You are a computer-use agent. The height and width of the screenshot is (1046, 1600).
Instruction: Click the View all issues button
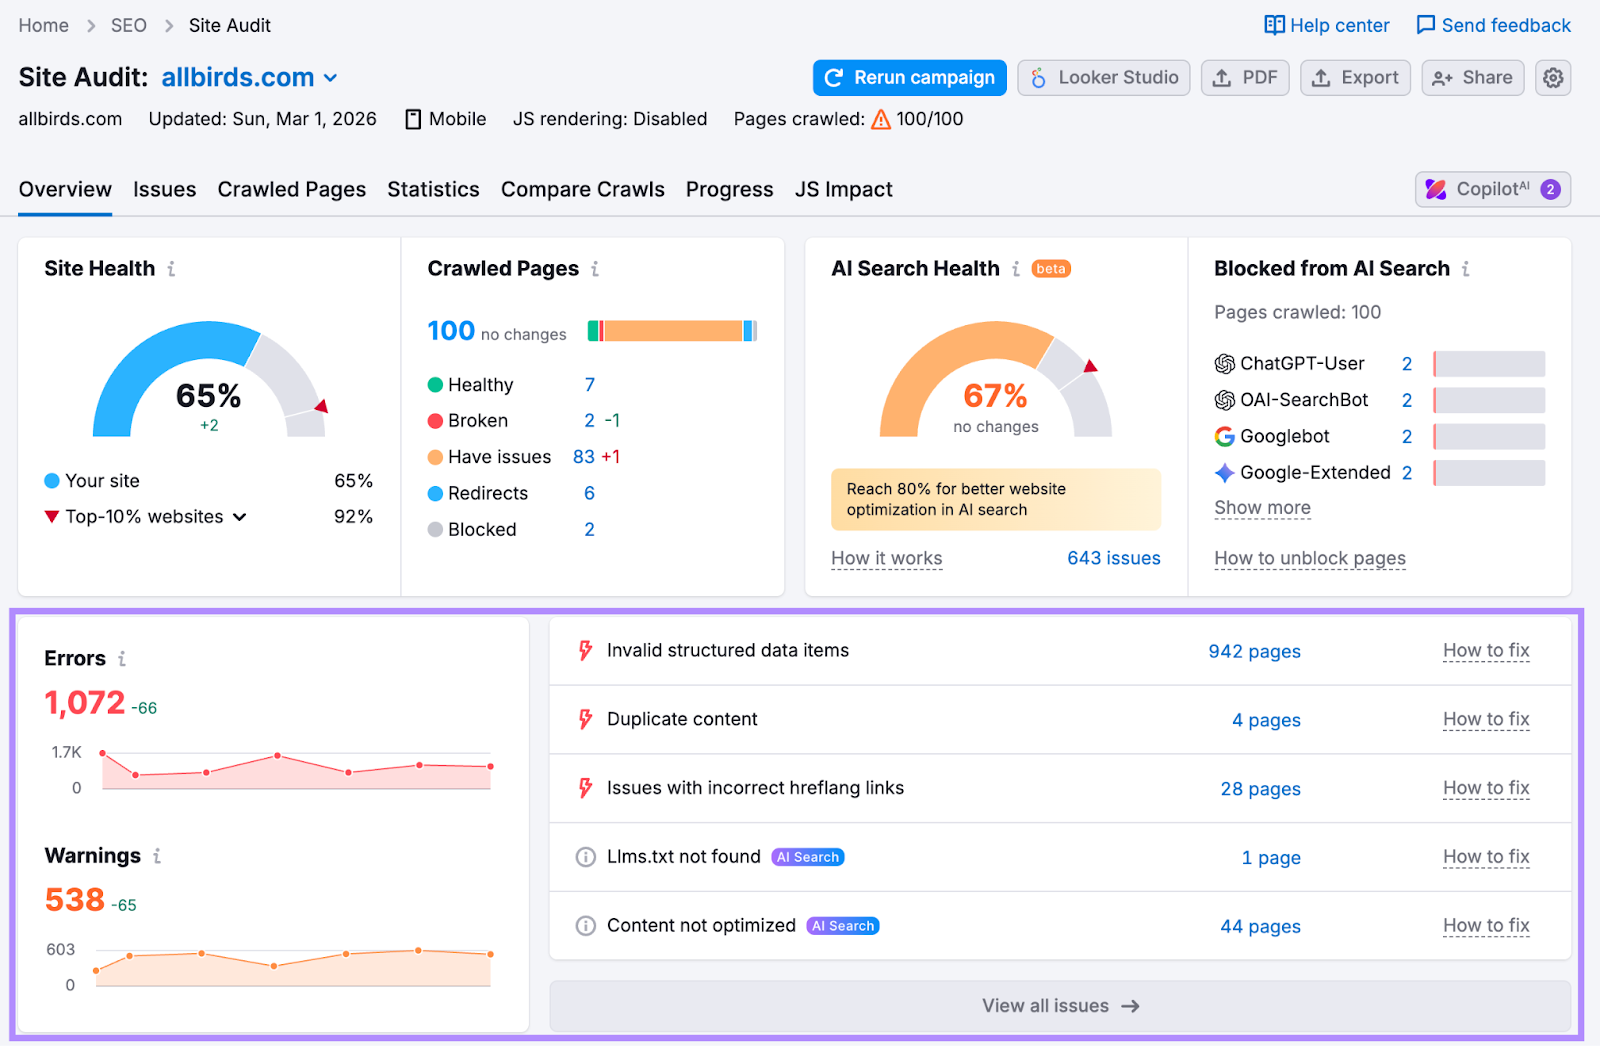click(1060, 1005)
